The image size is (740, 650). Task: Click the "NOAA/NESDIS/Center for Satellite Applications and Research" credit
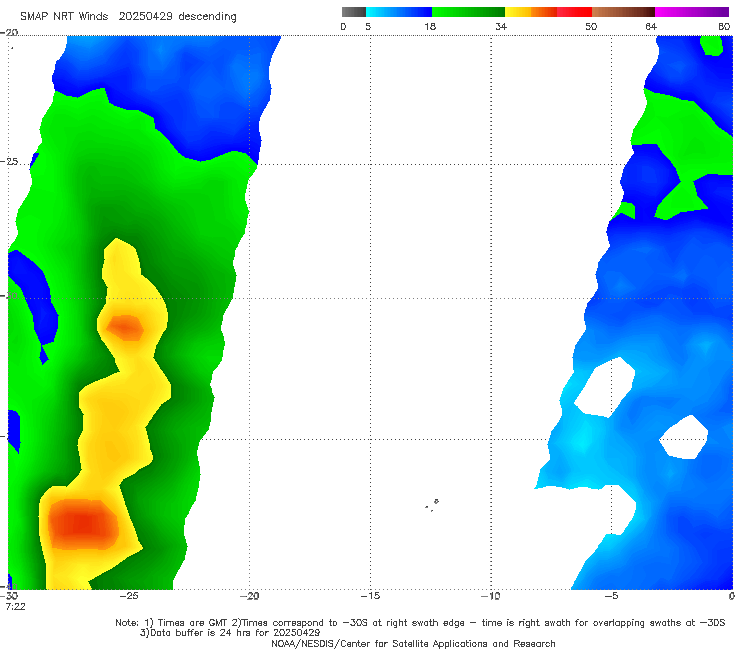[413, 644]
